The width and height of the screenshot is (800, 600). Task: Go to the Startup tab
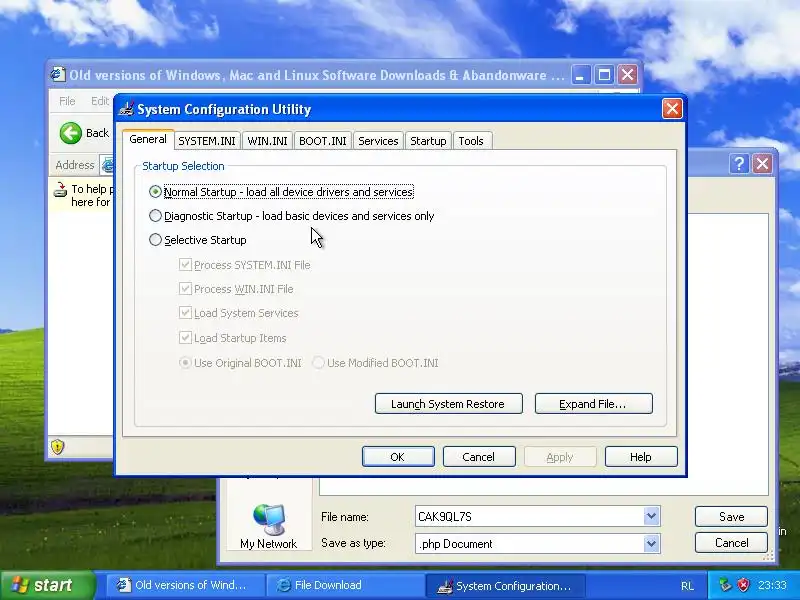click(428, 141)
